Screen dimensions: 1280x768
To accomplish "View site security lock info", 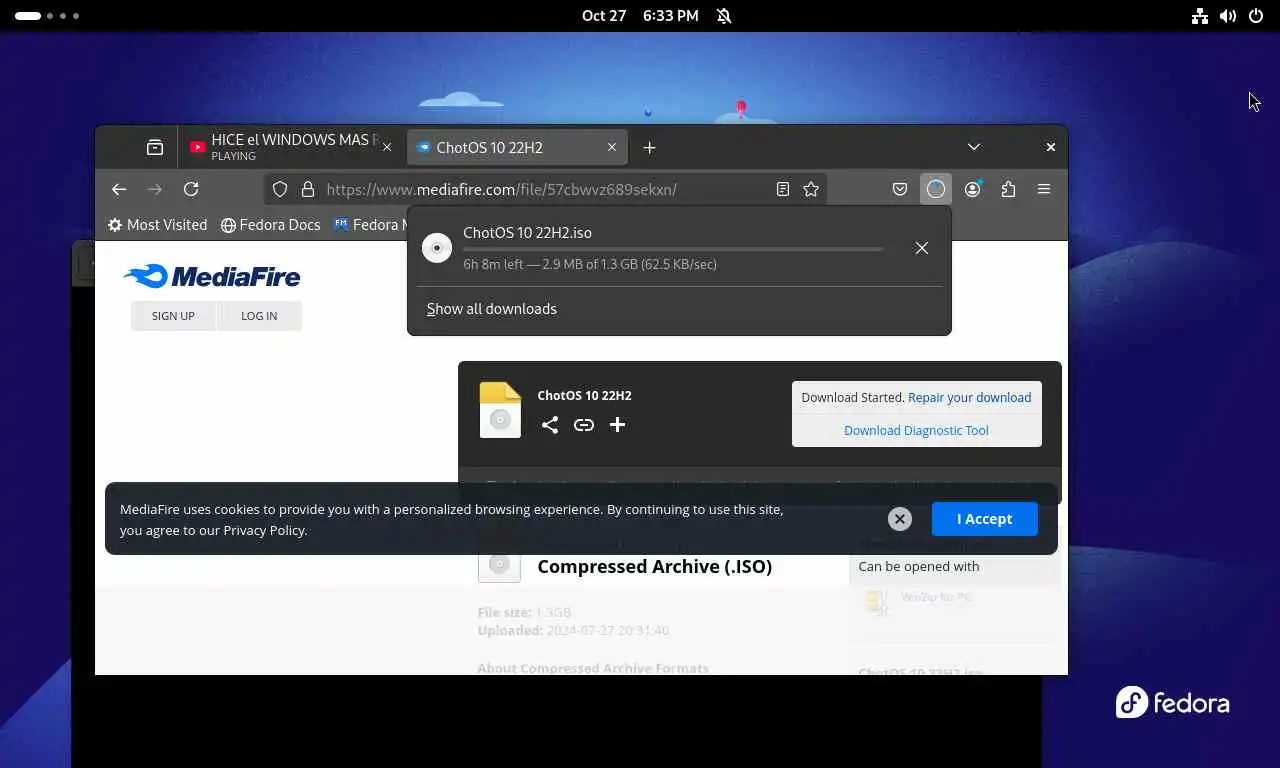I will pyautogui.click(x=308, y=189).
